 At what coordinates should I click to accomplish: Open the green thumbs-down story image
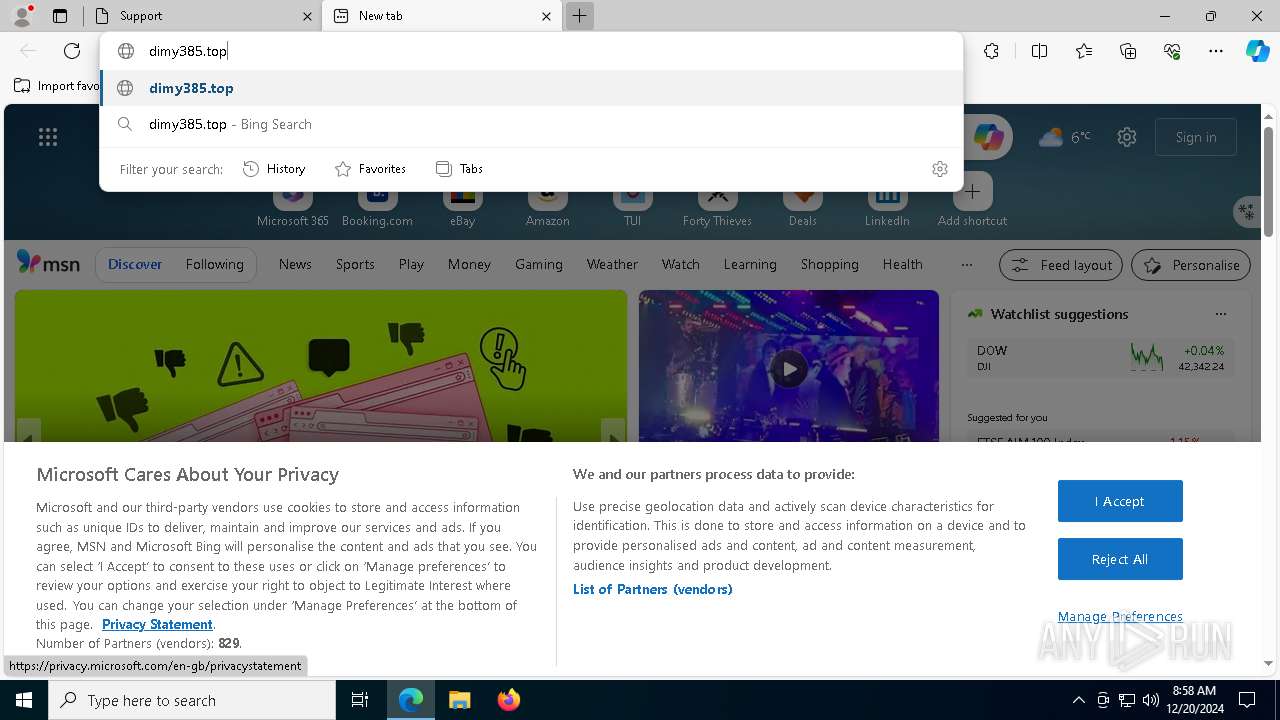point(321,366)
